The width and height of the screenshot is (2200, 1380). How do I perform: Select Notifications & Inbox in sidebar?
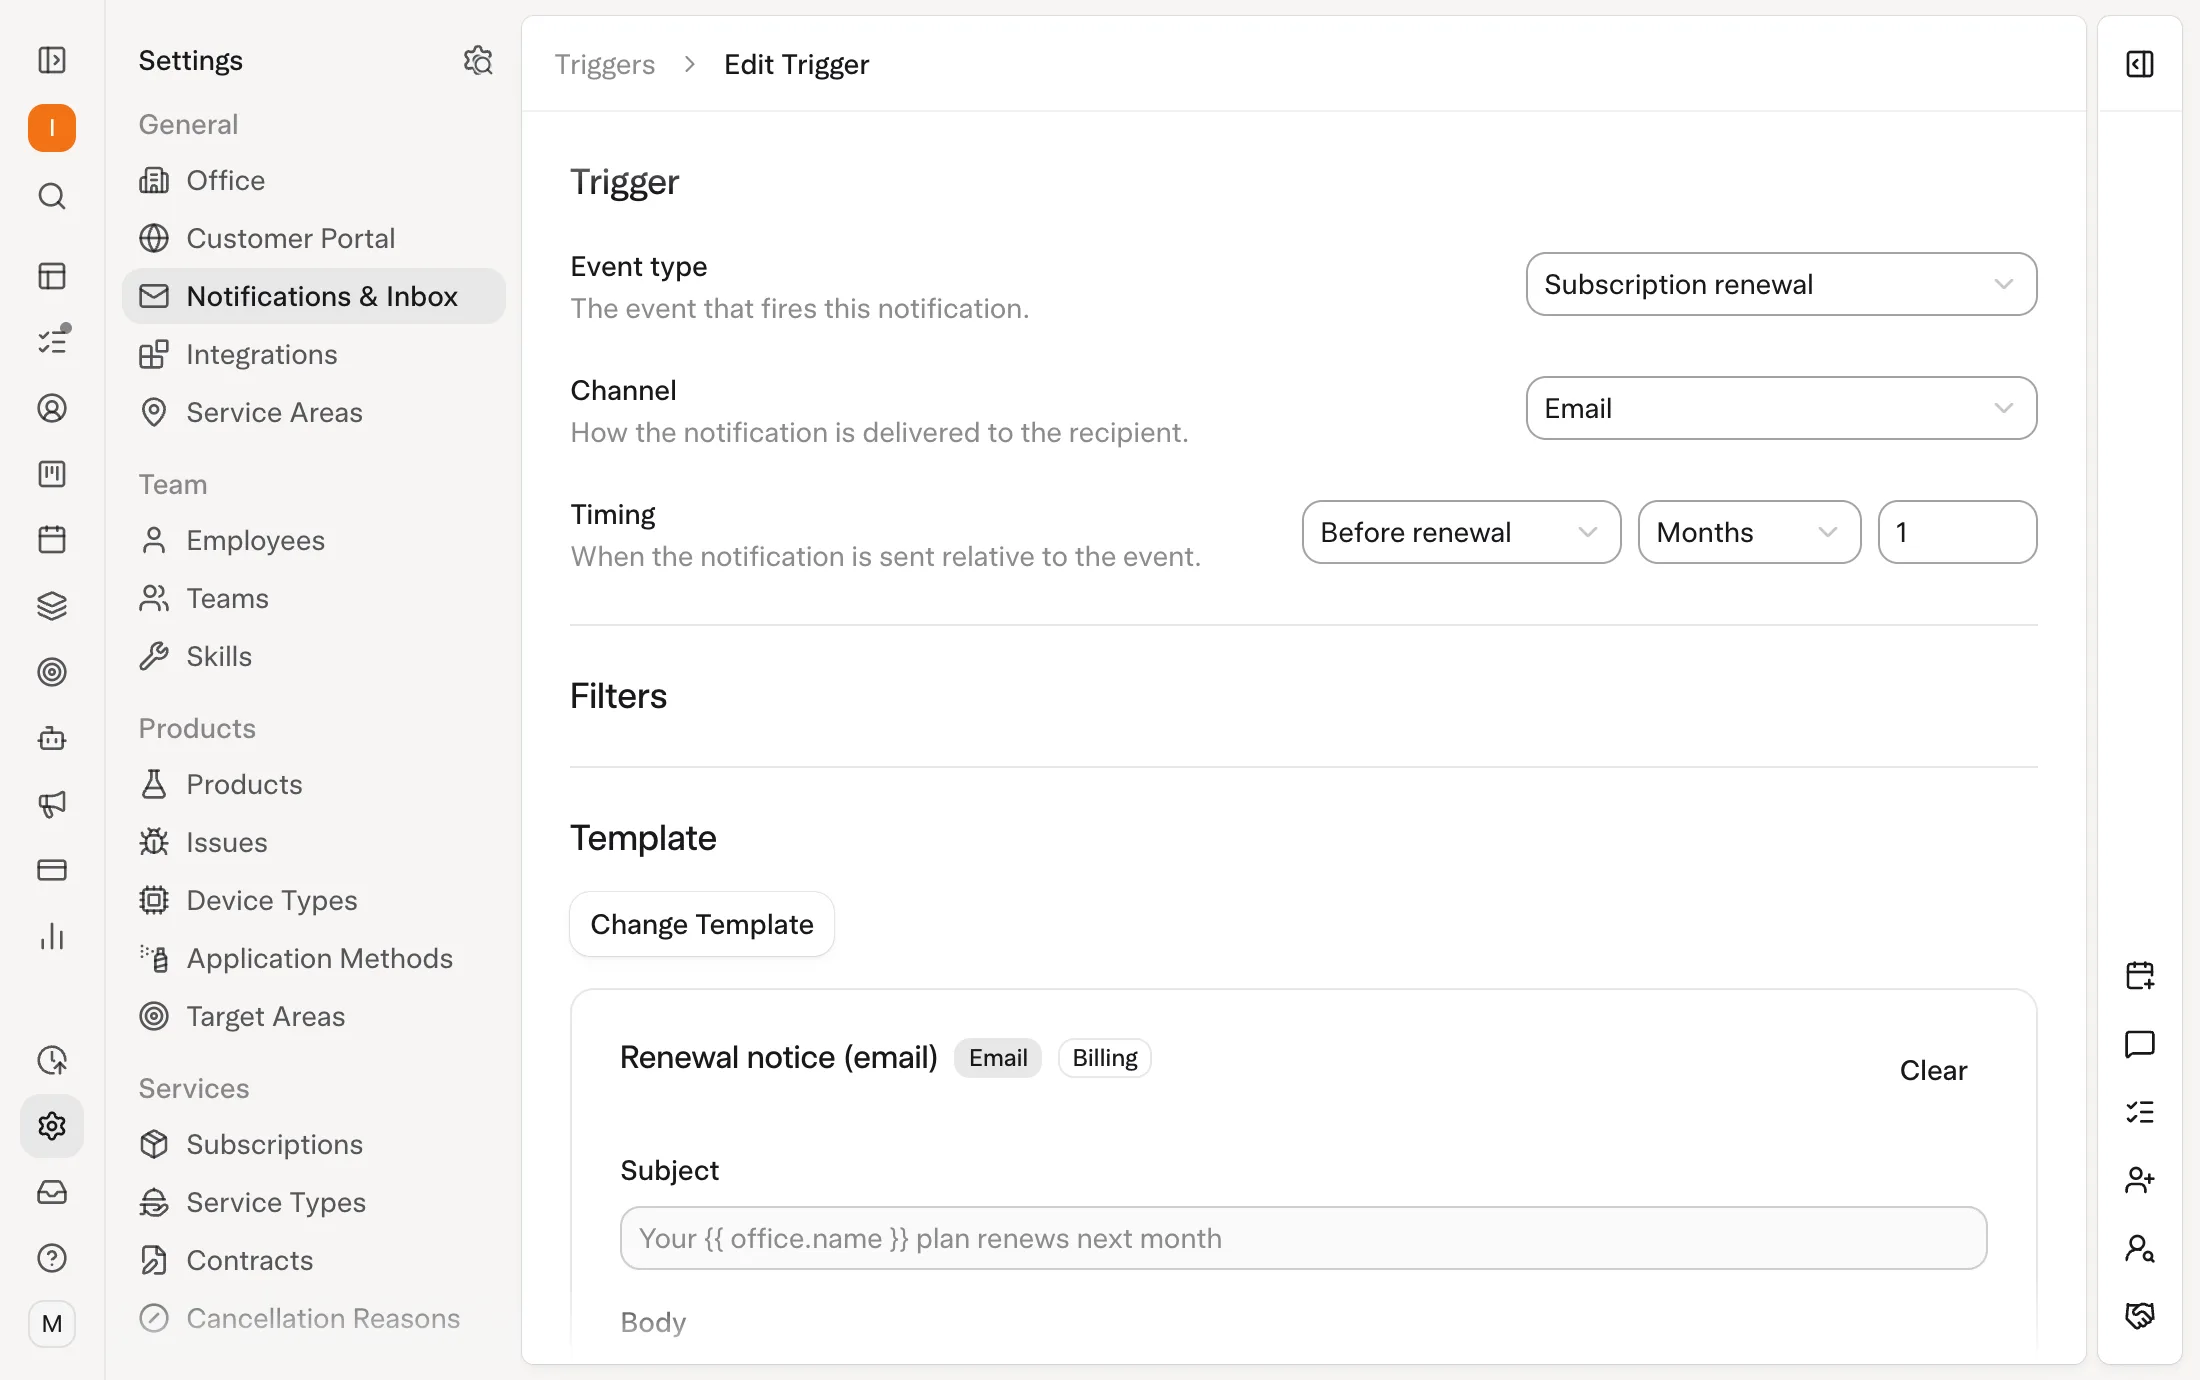click(314, 296)
